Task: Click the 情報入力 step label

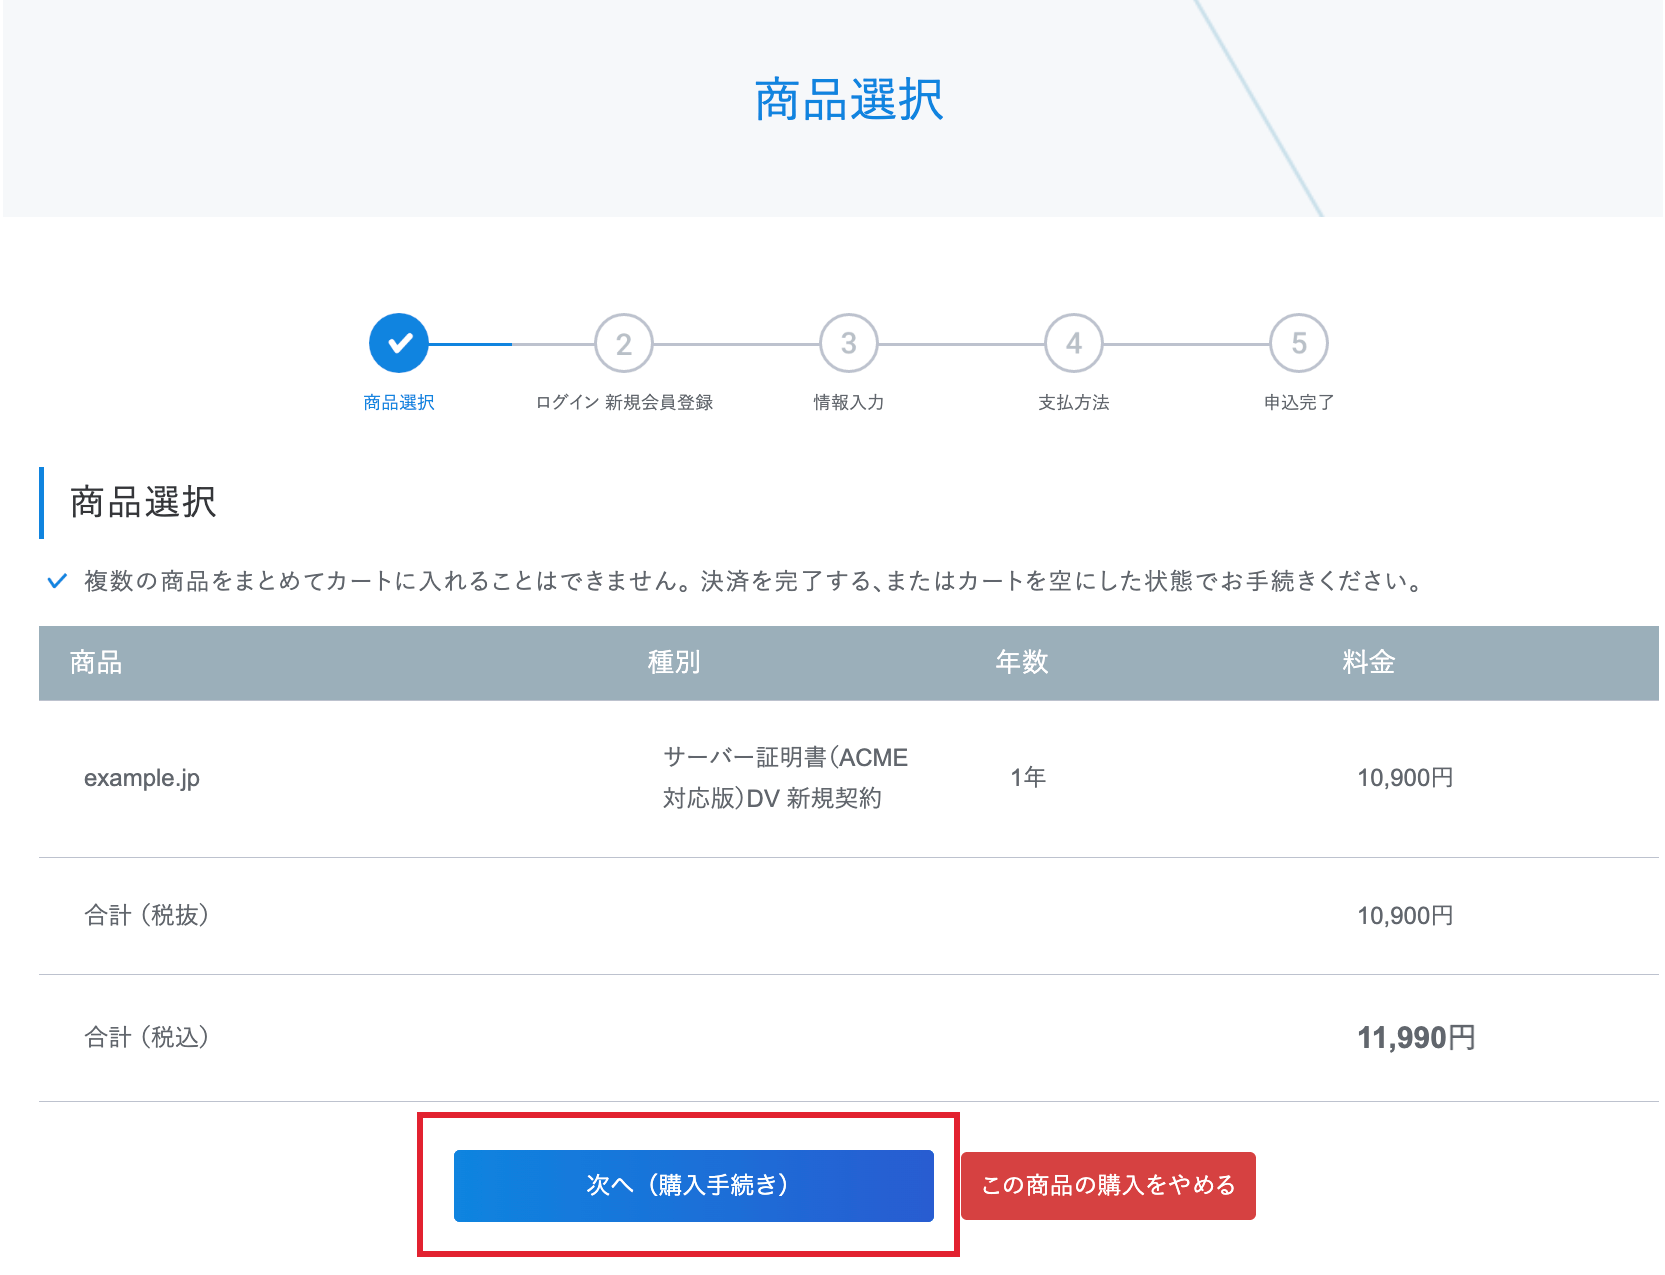Action: 849,402
